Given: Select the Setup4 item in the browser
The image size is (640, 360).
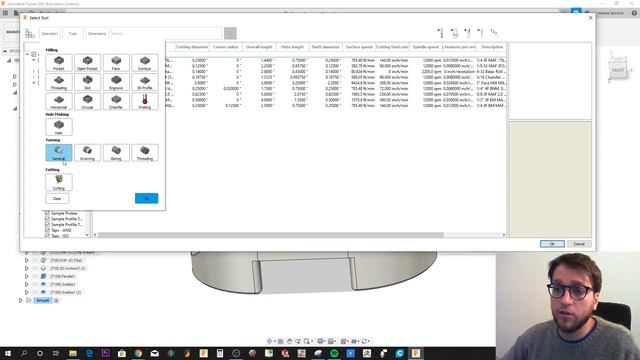Looking at the screenshot, I should coord(43,300).
